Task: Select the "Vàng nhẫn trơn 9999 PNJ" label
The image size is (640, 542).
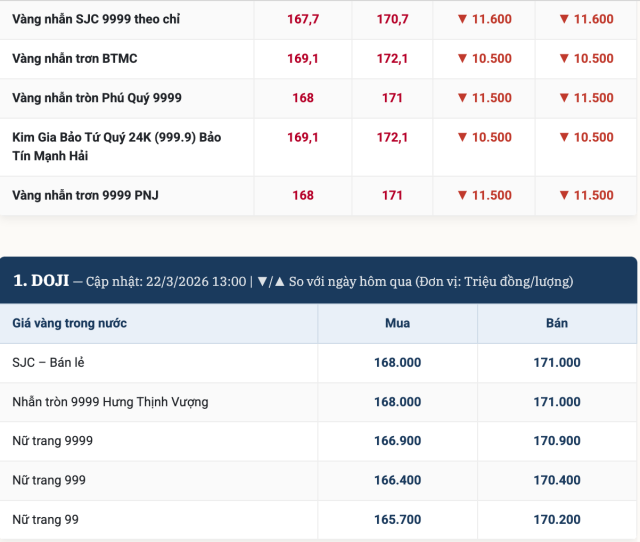Action: coord(85,195)
